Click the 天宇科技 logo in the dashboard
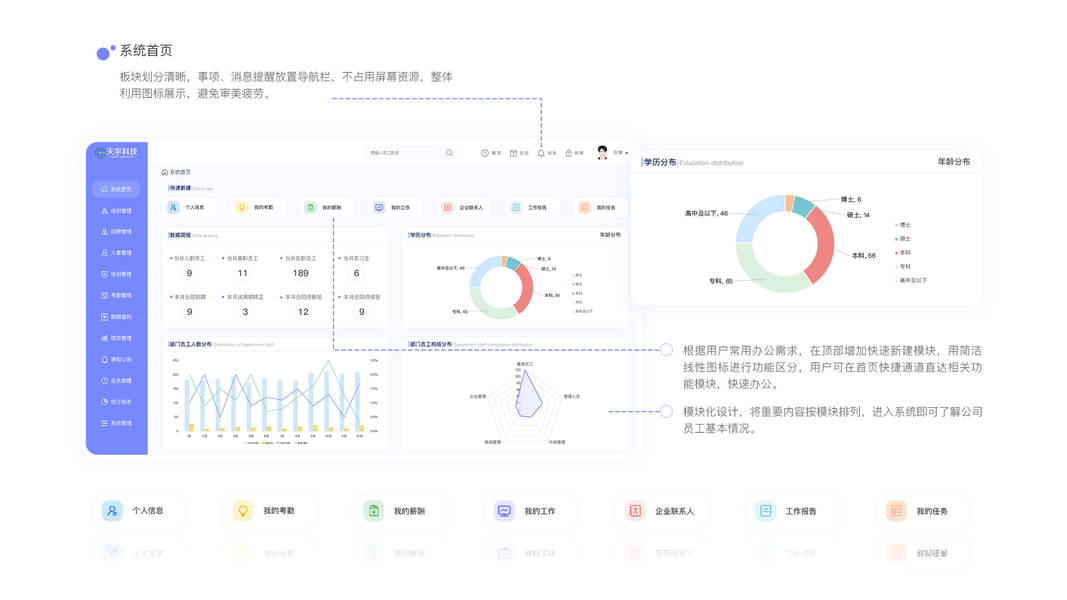This screenshot has height=600, width=1067. [x=116, y=152]
